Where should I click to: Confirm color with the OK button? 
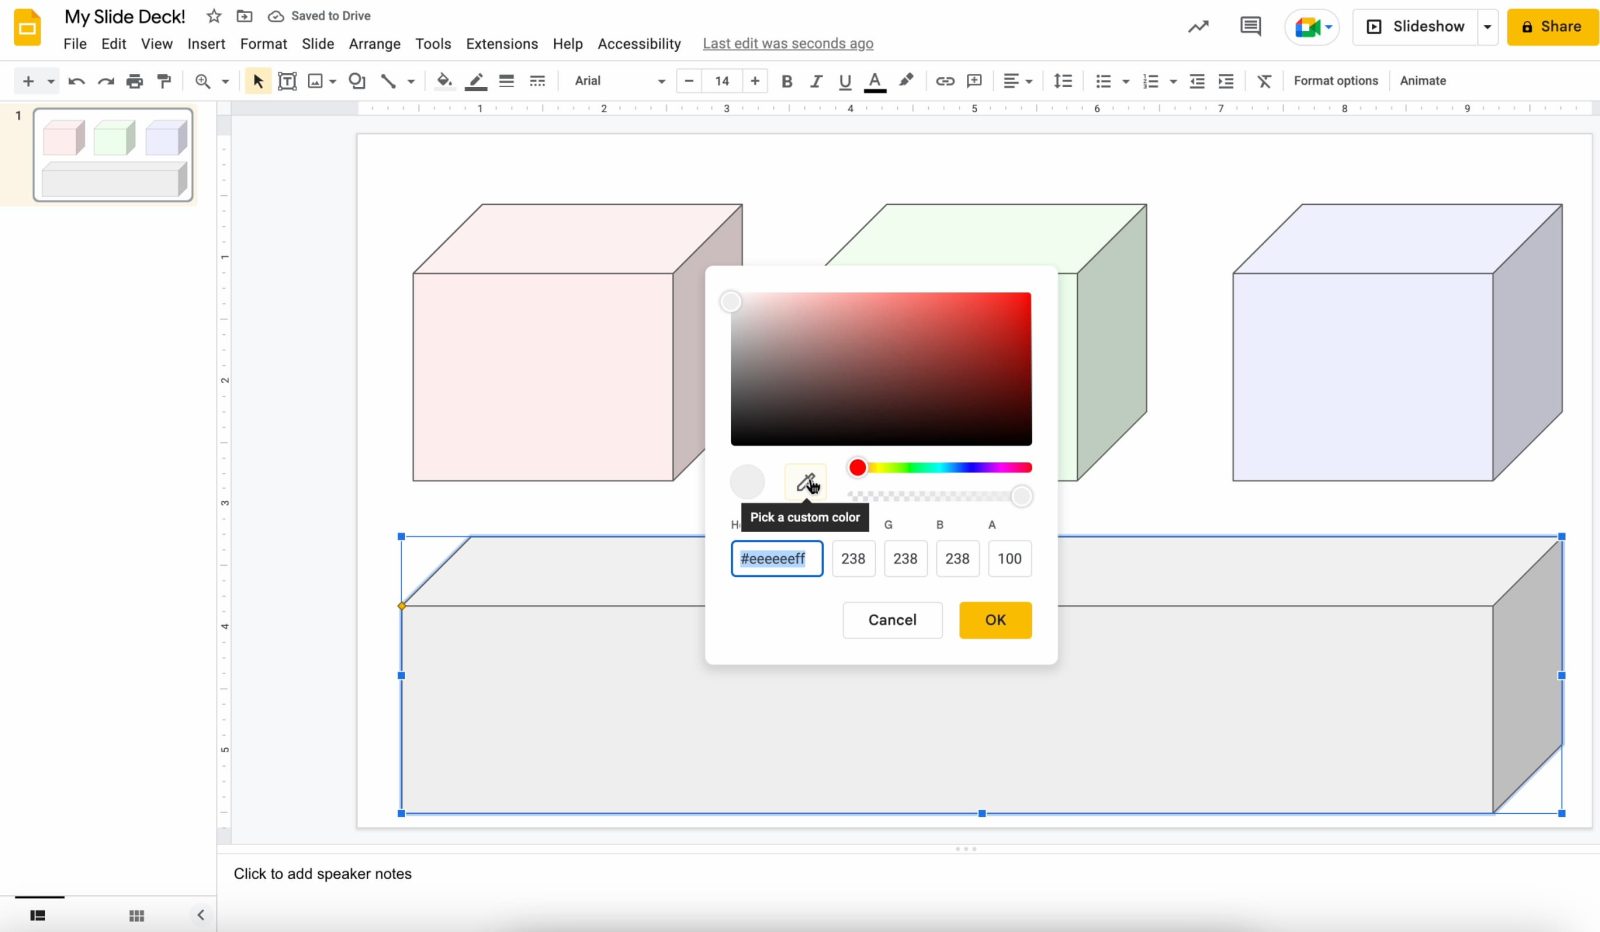click(x=995, y=620)
